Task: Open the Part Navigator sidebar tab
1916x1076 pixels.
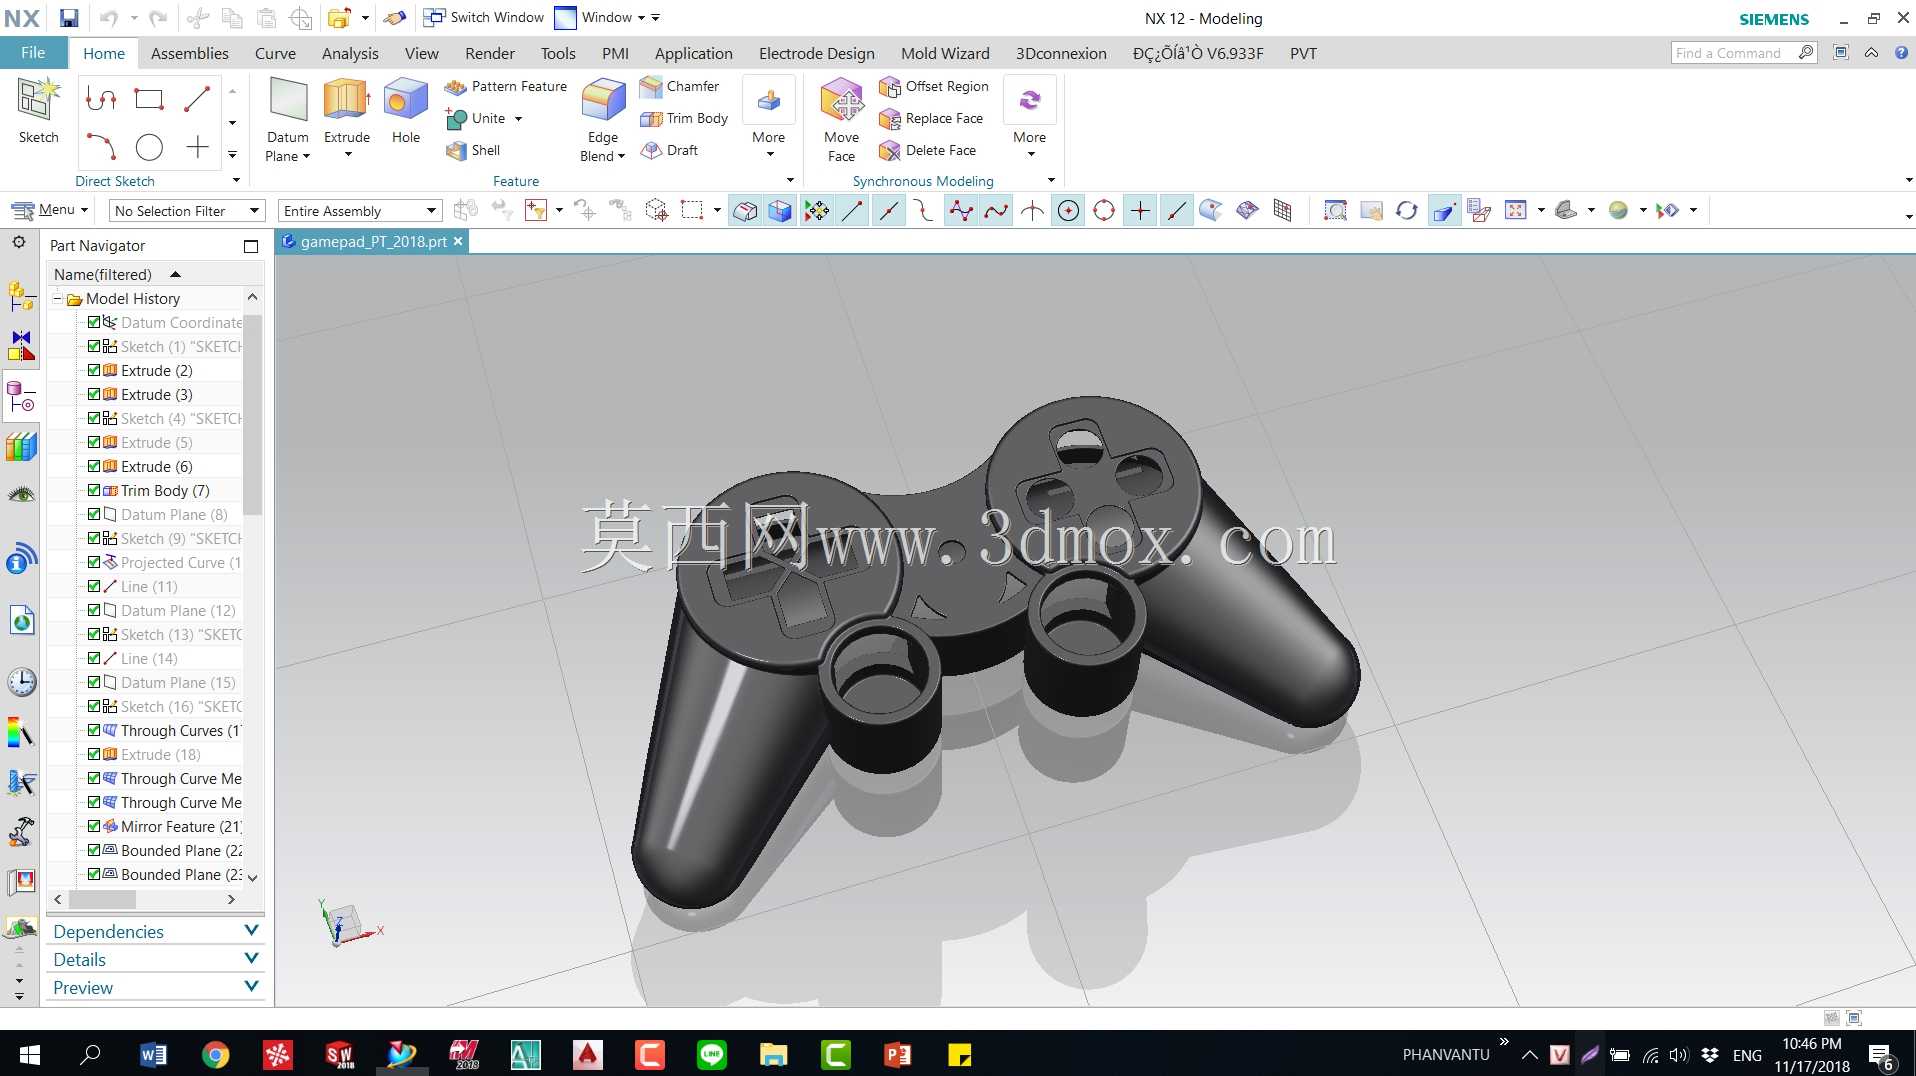Action: 21,397
